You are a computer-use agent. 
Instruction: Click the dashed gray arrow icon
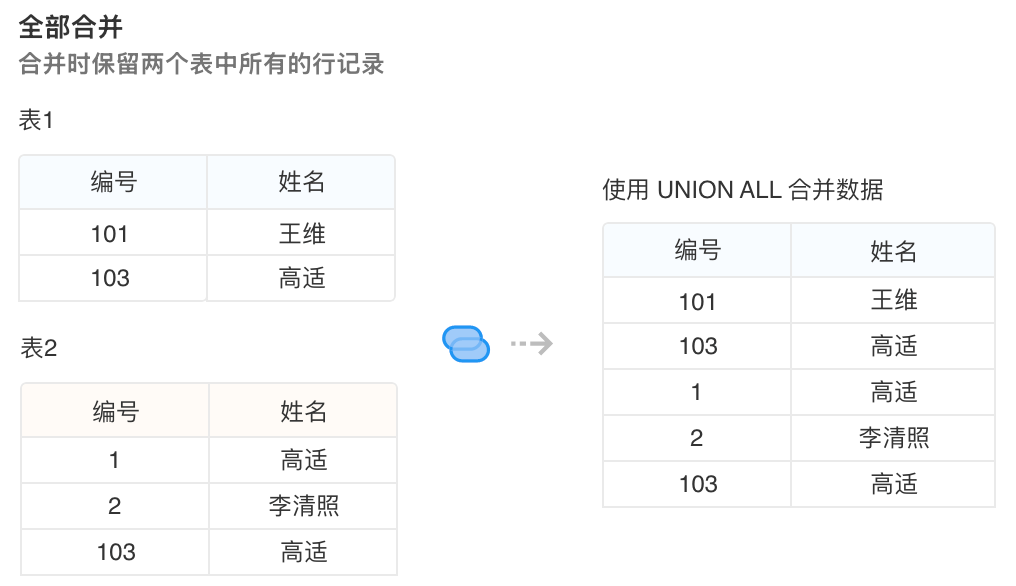tap(531, 344)
